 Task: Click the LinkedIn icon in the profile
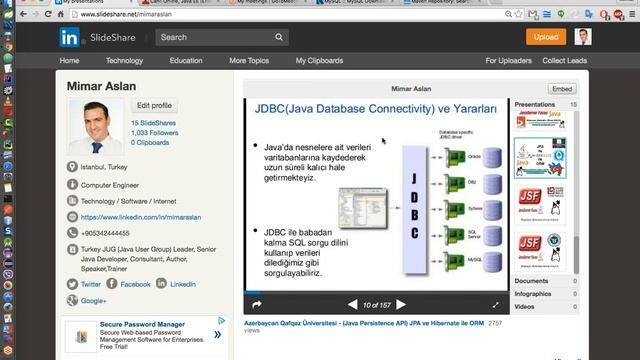coord(161,283)
